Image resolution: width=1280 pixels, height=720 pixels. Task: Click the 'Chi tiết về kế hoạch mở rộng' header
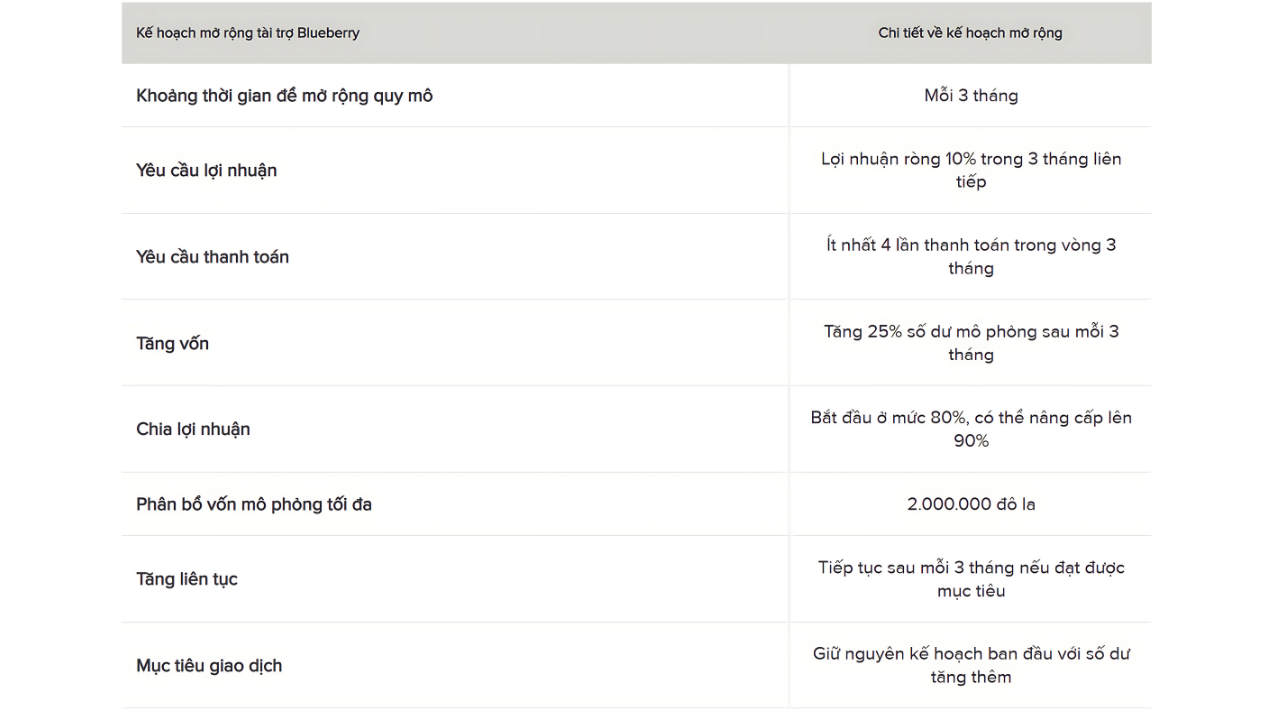click(x=970, y=33)
